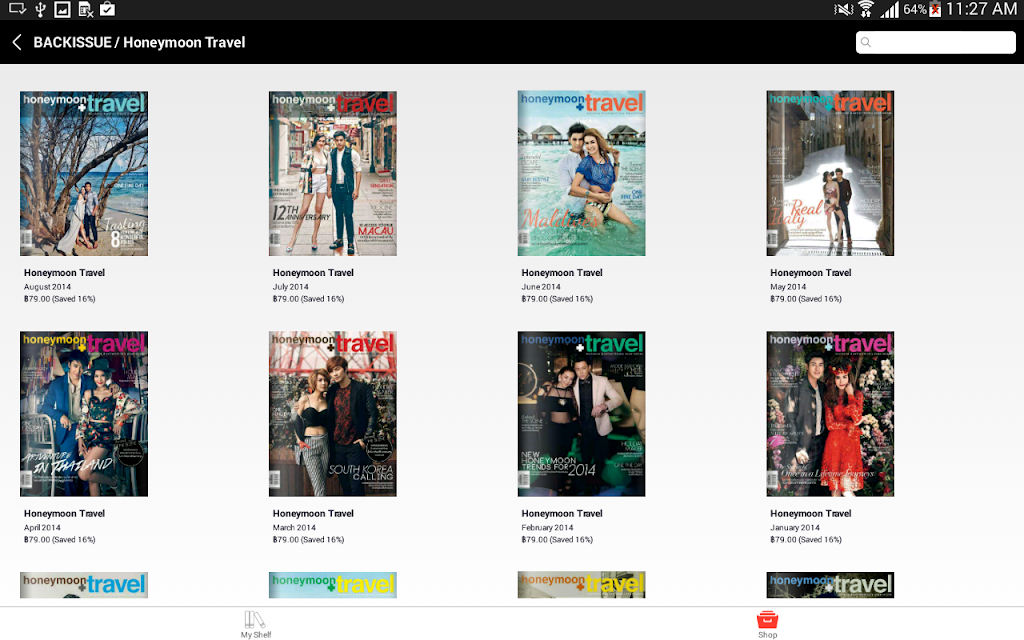Tap the muted sound icon in status bar
This screenshot has width=1024, height=640.
(x=843, y=9)
